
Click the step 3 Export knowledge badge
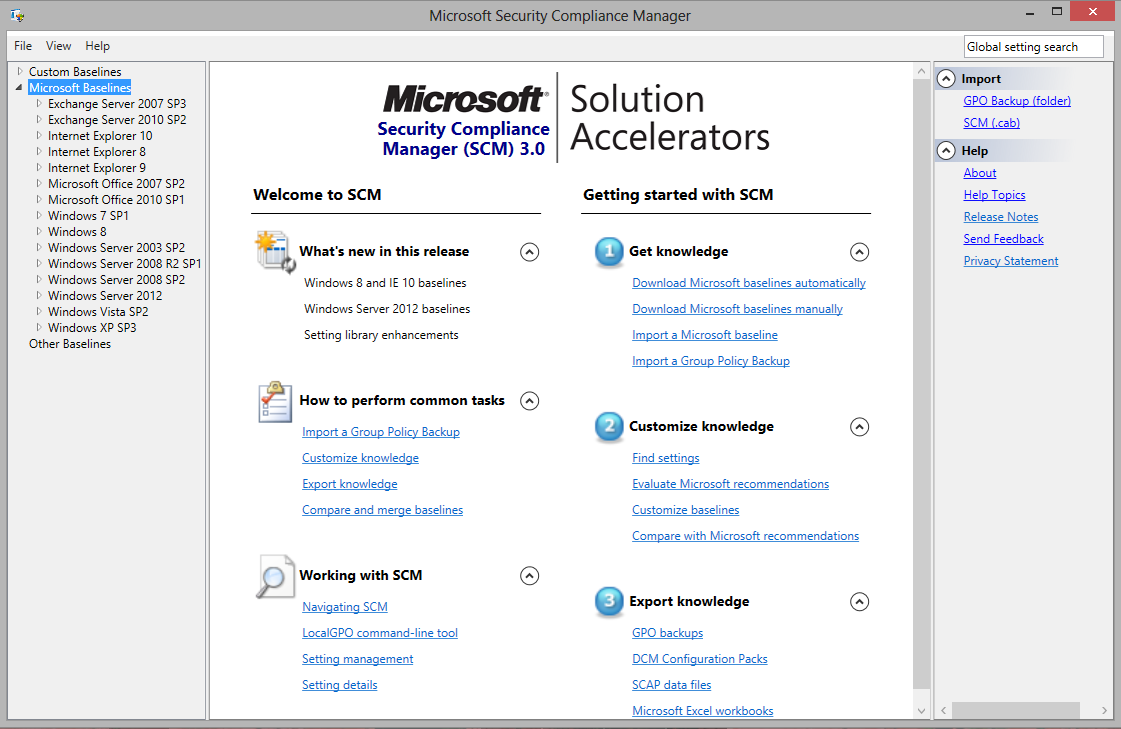coord(609,601)
